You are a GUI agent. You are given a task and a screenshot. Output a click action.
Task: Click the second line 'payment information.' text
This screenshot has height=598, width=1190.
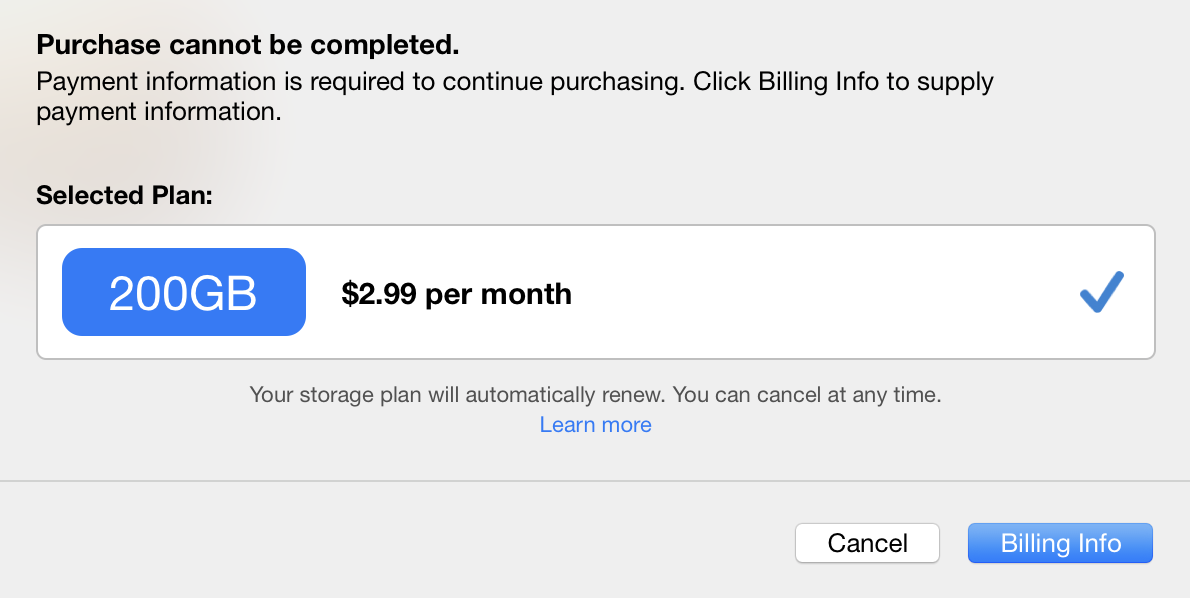158,112
